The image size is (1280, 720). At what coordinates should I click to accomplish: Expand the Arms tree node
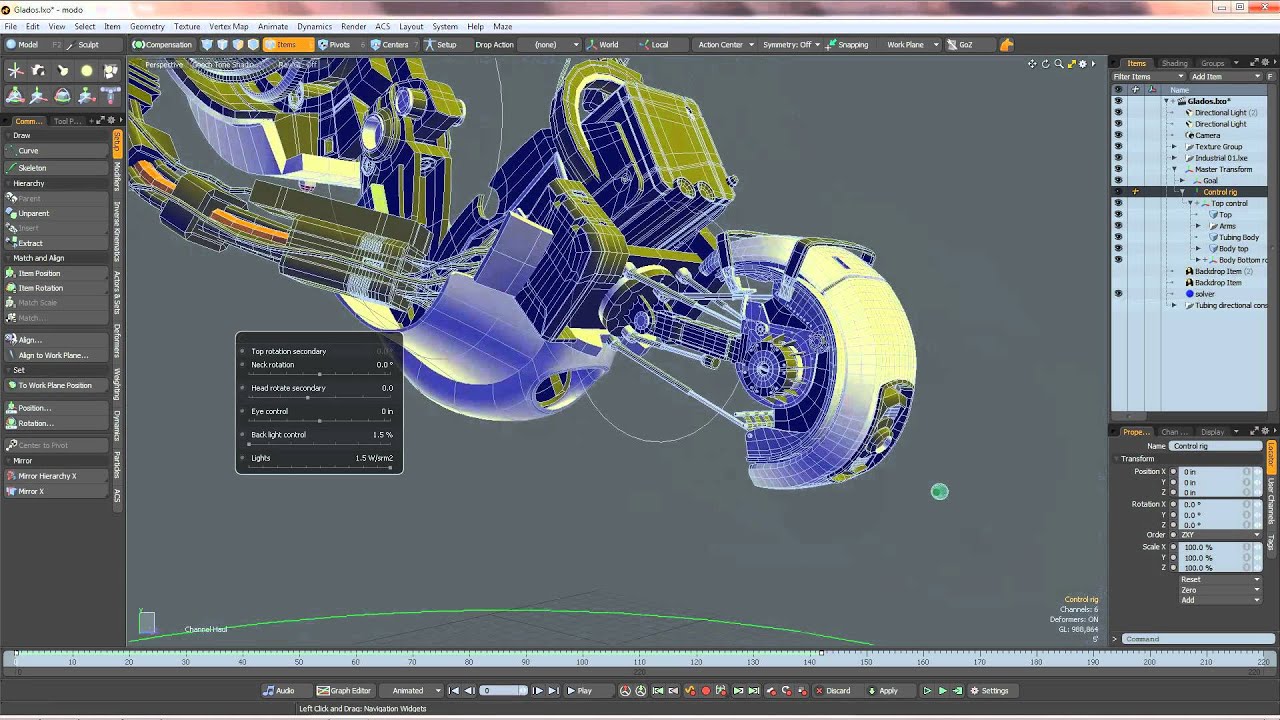[1198, 226]
